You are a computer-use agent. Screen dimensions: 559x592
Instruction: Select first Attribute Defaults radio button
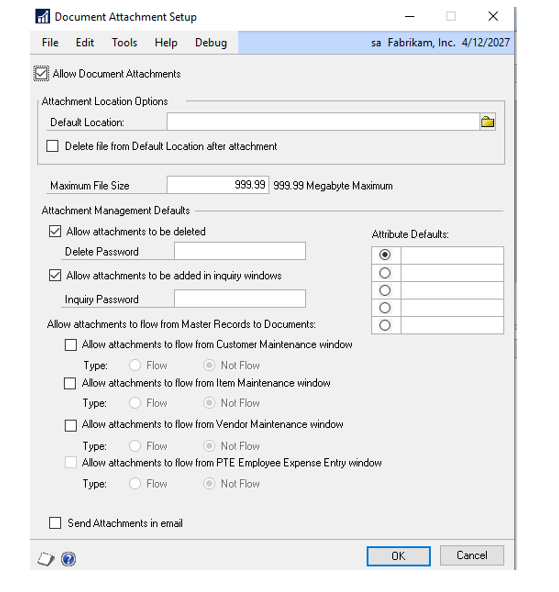tap(385, 255)
